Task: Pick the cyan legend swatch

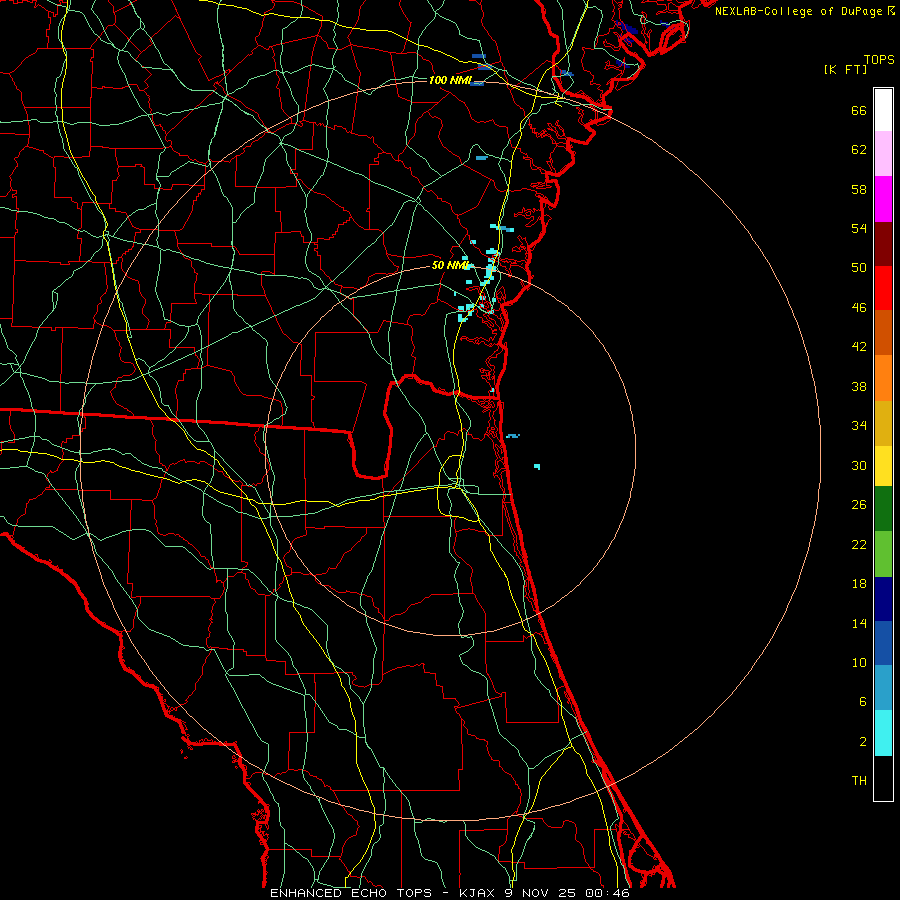Action: coord(883,733)
